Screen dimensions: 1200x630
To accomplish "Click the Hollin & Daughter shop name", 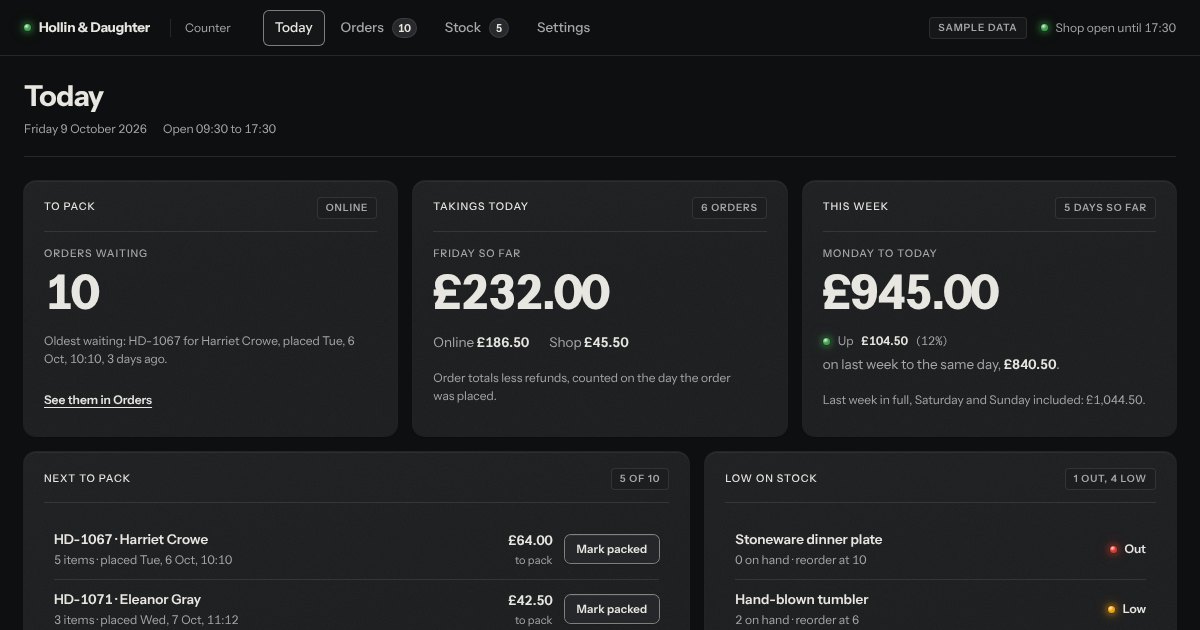I will (94, 28).
